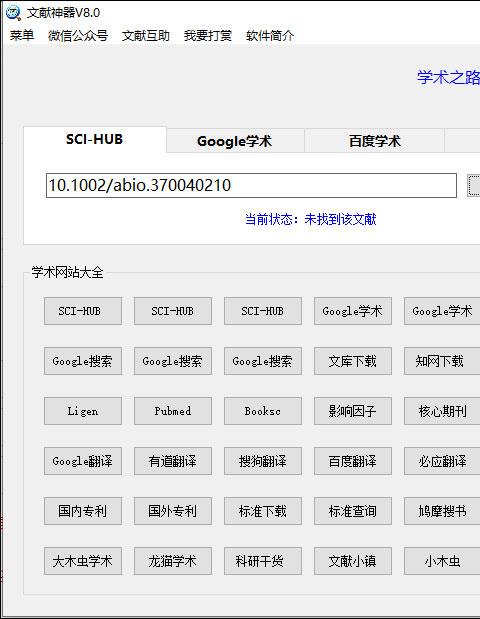
Task: Open the 菜单 menu
Action: point(22,36)
